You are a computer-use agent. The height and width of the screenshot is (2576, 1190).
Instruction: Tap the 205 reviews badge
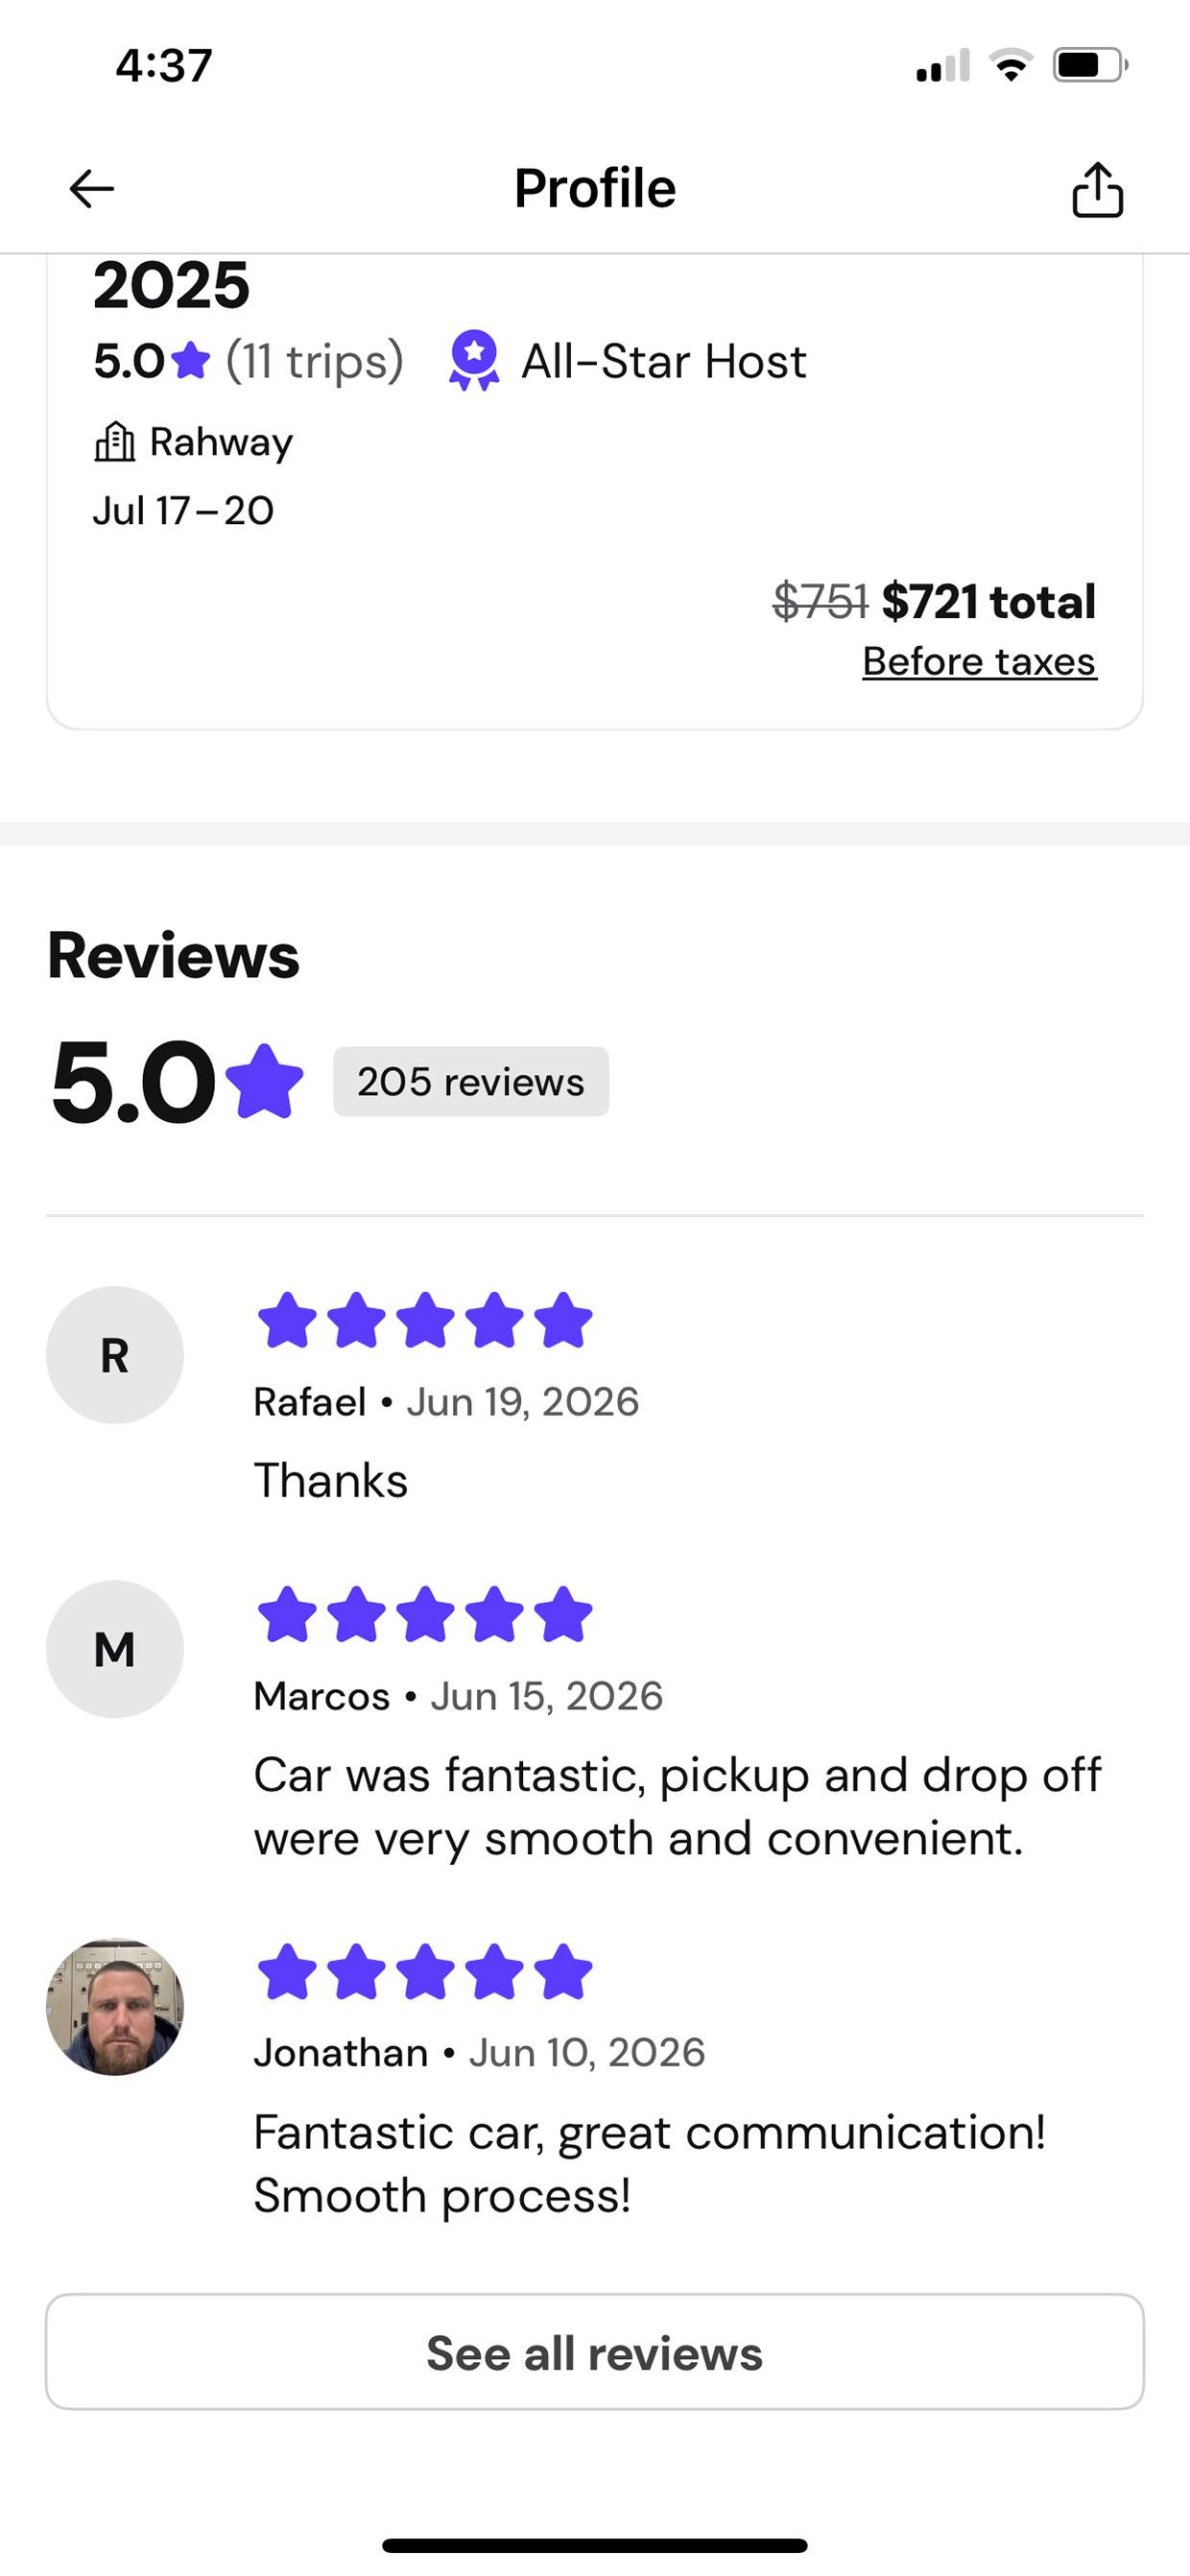point(471,1081)
